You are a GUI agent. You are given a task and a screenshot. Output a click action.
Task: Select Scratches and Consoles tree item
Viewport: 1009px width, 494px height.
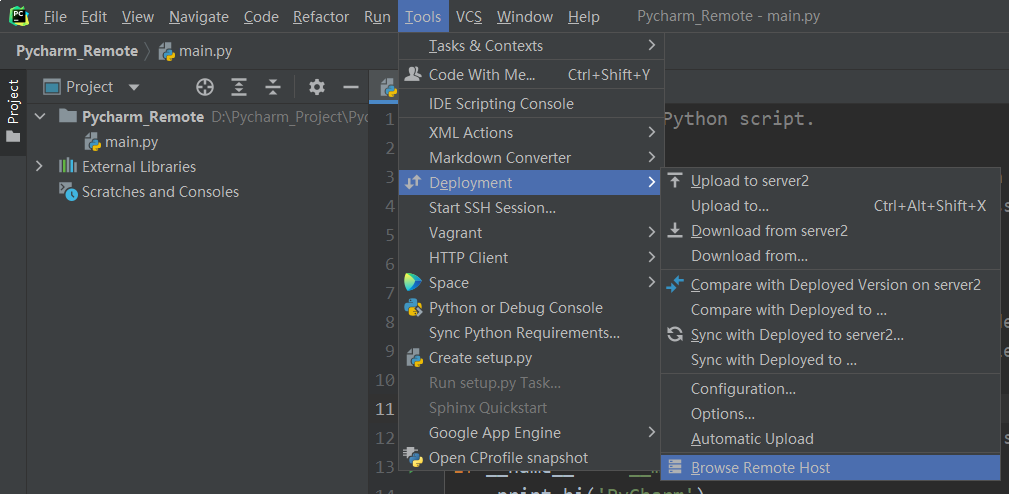[x=160, y=192]
